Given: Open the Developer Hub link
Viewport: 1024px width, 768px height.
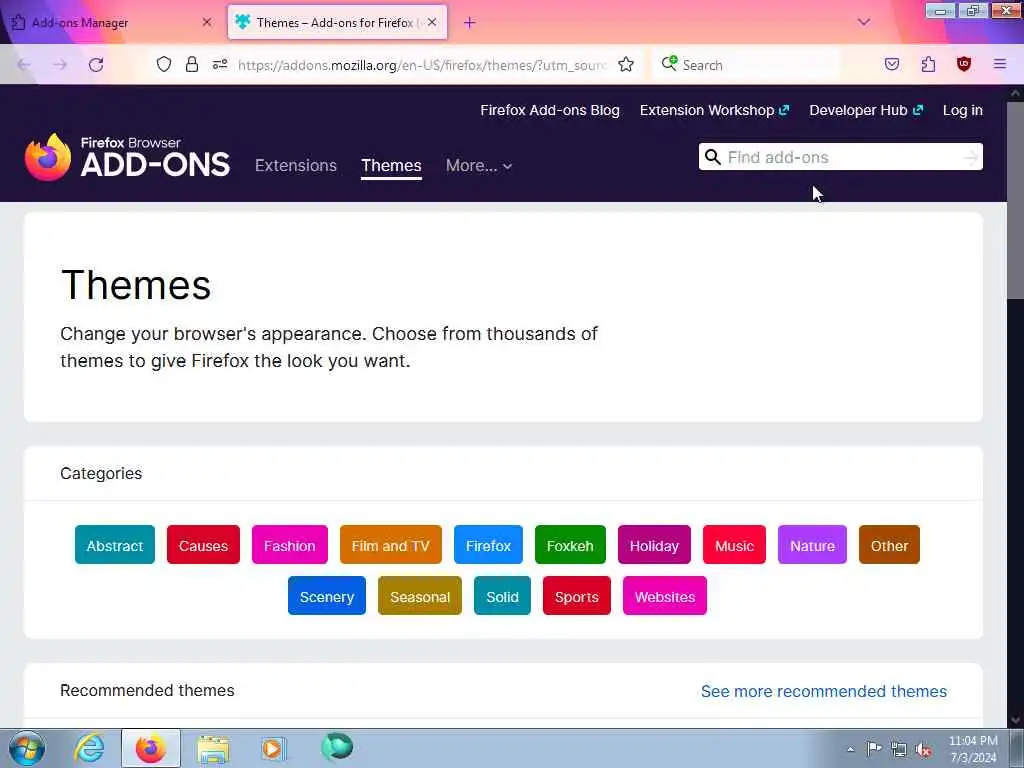Looking at the screenshot, I should point(866,110).
